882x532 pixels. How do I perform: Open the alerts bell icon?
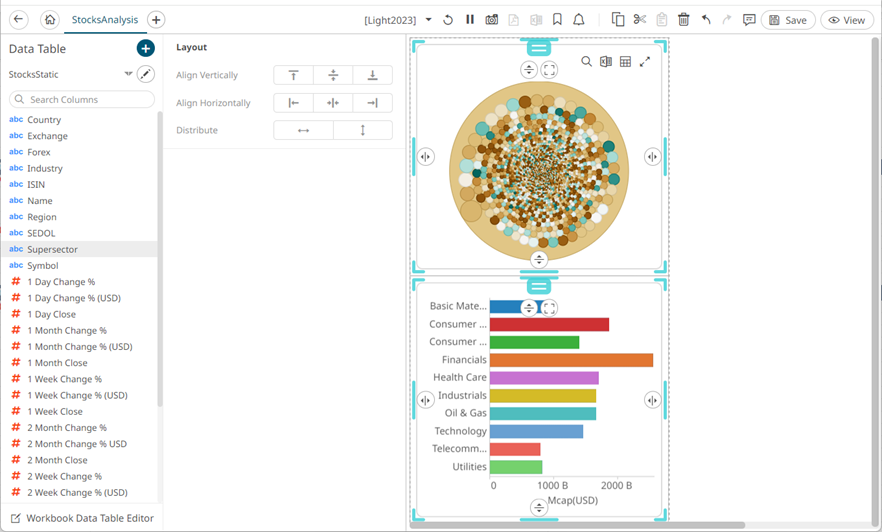[579, 20]
